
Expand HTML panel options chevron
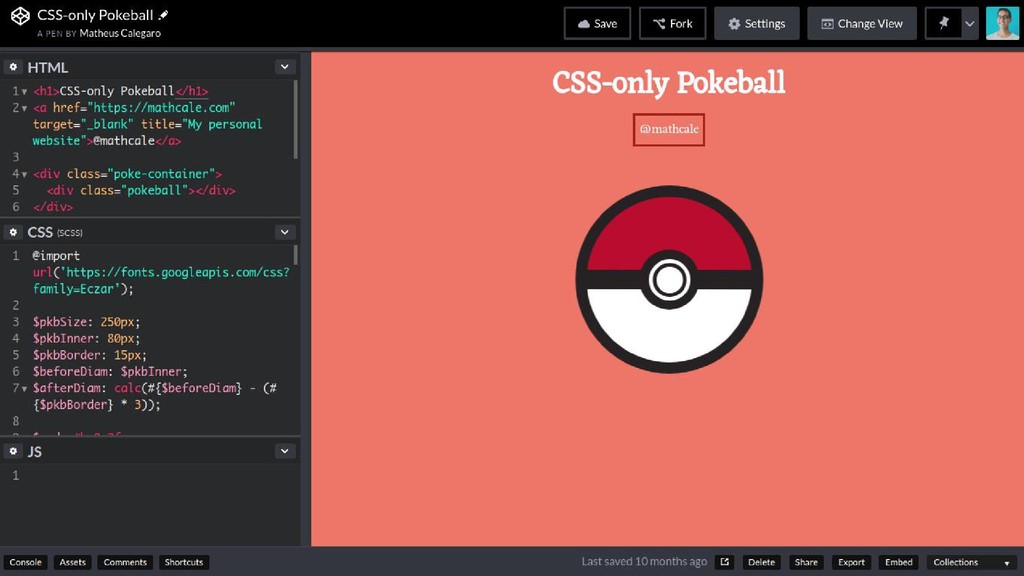point(285,67)
